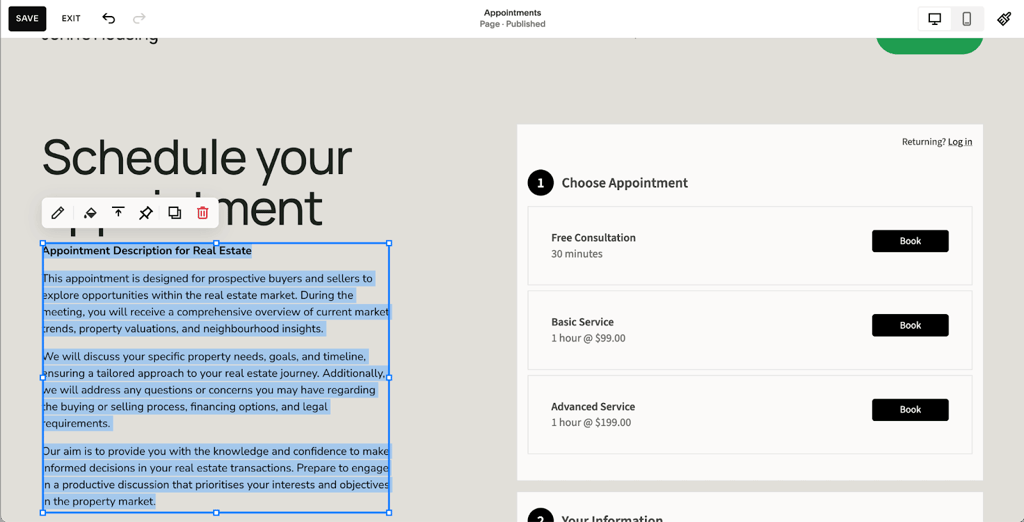The image size is (1024, 522).
Task: Click the 'Advanced Service' title
Action: pyautogui.click(x=593, y=406)
